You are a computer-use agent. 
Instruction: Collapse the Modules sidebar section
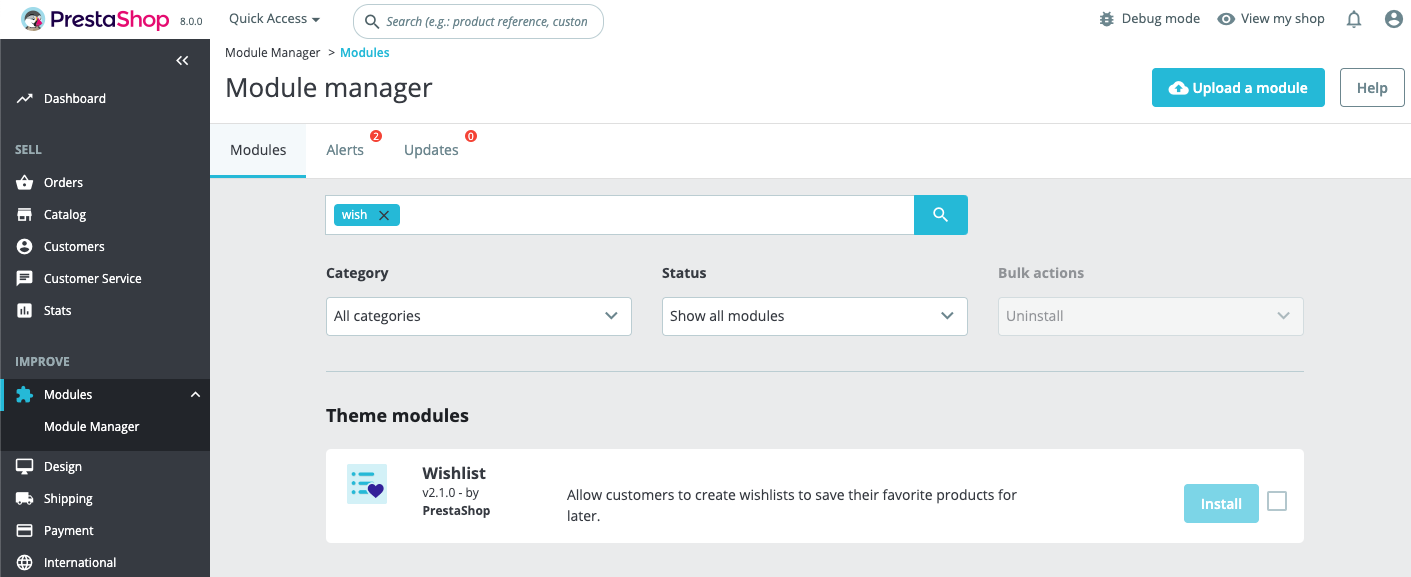[x=195, y=395]
